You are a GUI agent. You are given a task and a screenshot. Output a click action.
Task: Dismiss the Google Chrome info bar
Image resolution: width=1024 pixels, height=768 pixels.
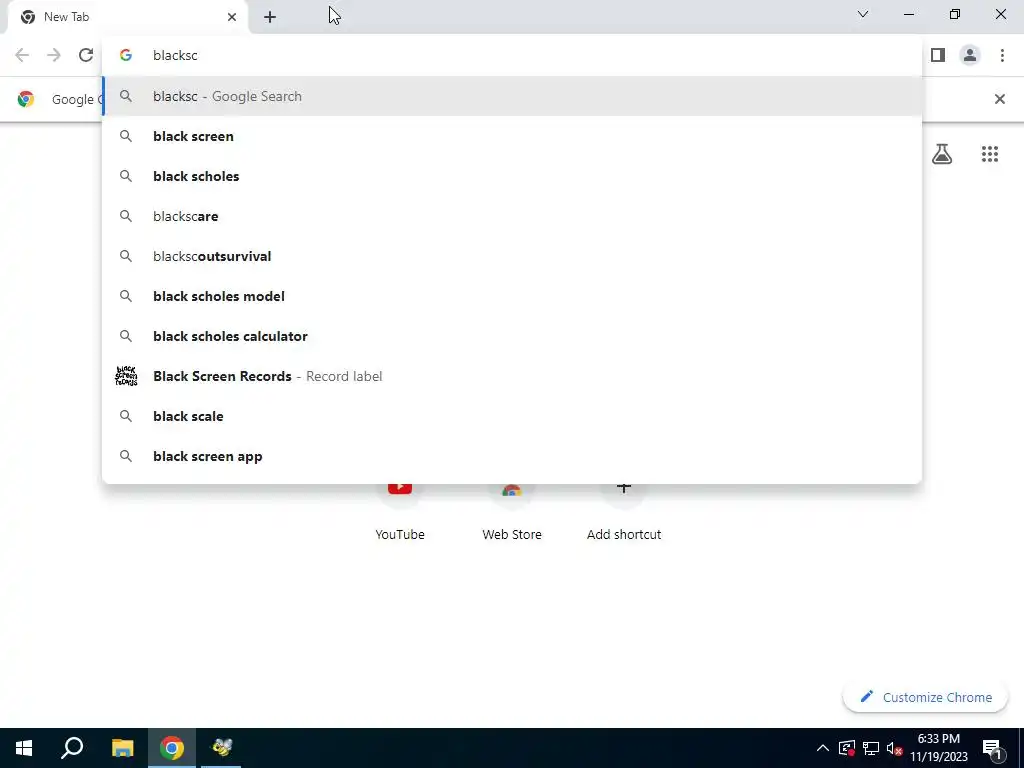click(x=999, y=99)
